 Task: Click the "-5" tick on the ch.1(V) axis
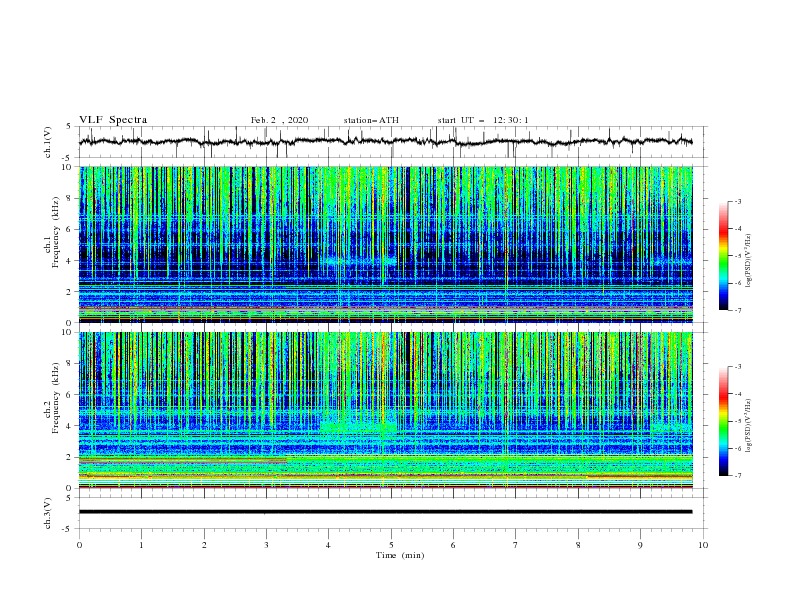click(68, 158)
